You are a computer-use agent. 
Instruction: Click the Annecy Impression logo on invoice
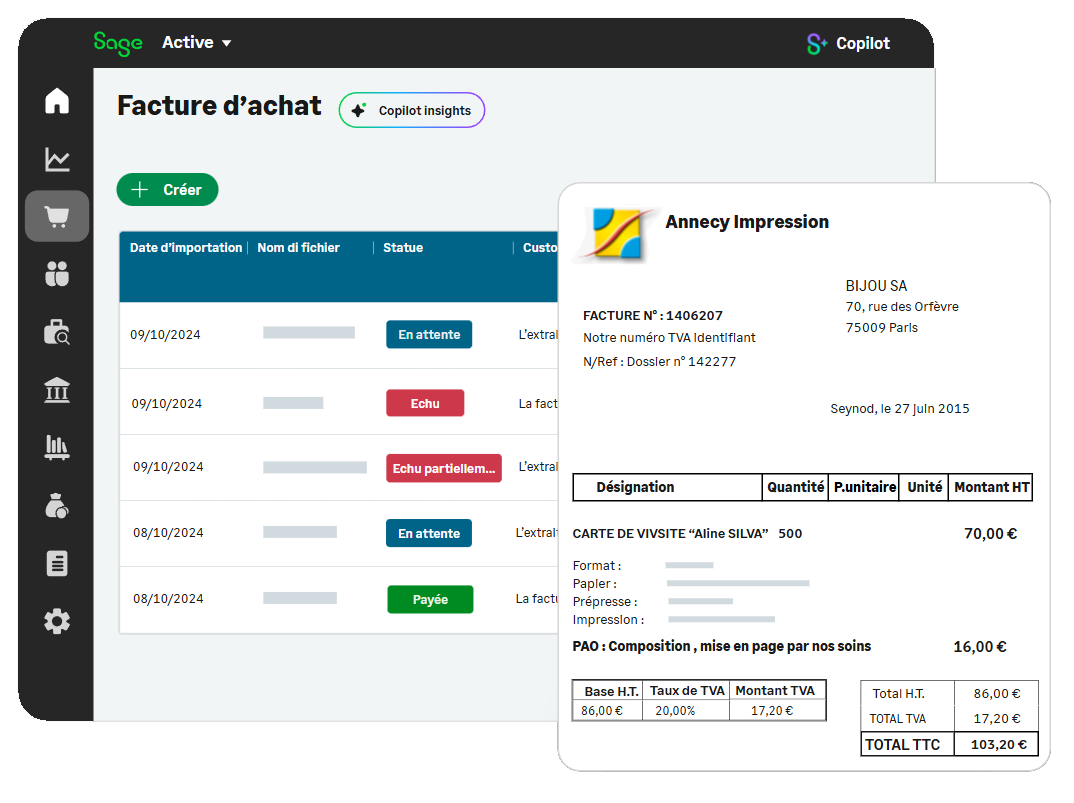[x=613, y=235]
